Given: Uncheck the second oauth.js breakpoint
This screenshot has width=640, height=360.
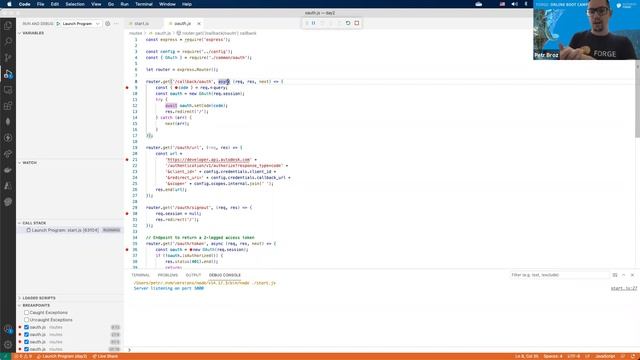Looking at the screenshot, I should [27, 335].
